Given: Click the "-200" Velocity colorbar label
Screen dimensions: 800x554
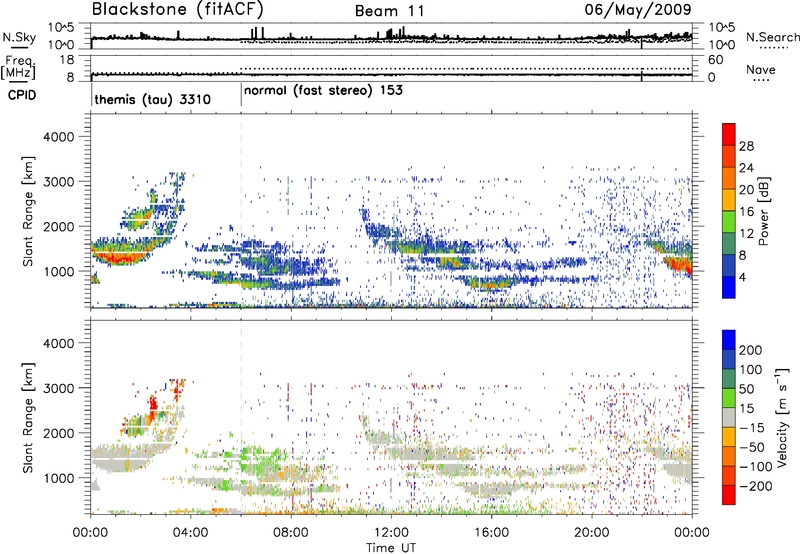Looking at the screenshot, I should click(756, 486).
